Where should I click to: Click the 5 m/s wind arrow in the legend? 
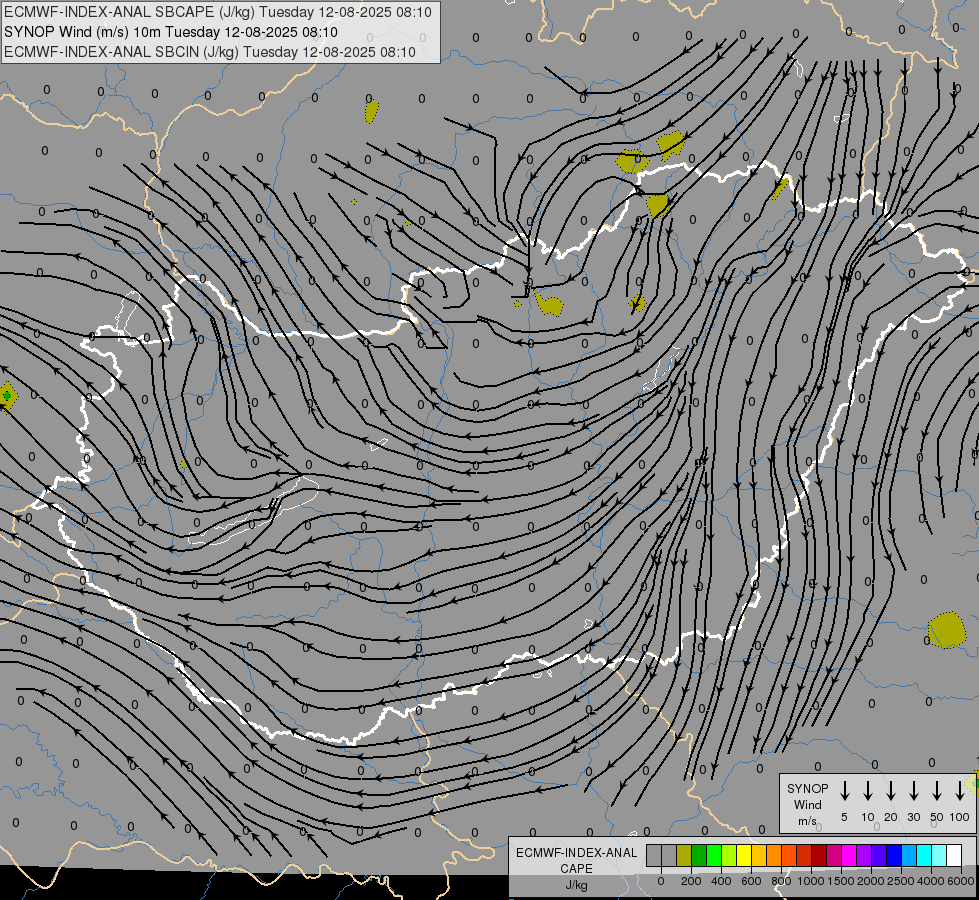[845, 791]
